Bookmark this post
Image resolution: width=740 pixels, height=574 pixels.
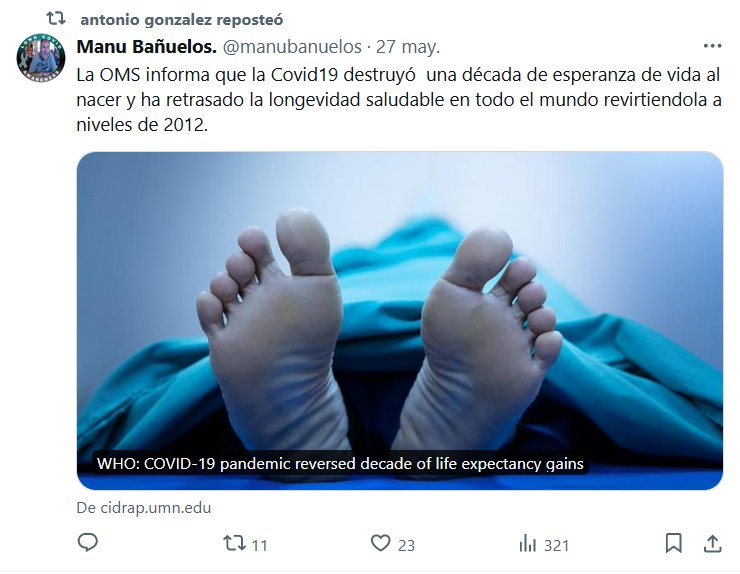[673, 543]
